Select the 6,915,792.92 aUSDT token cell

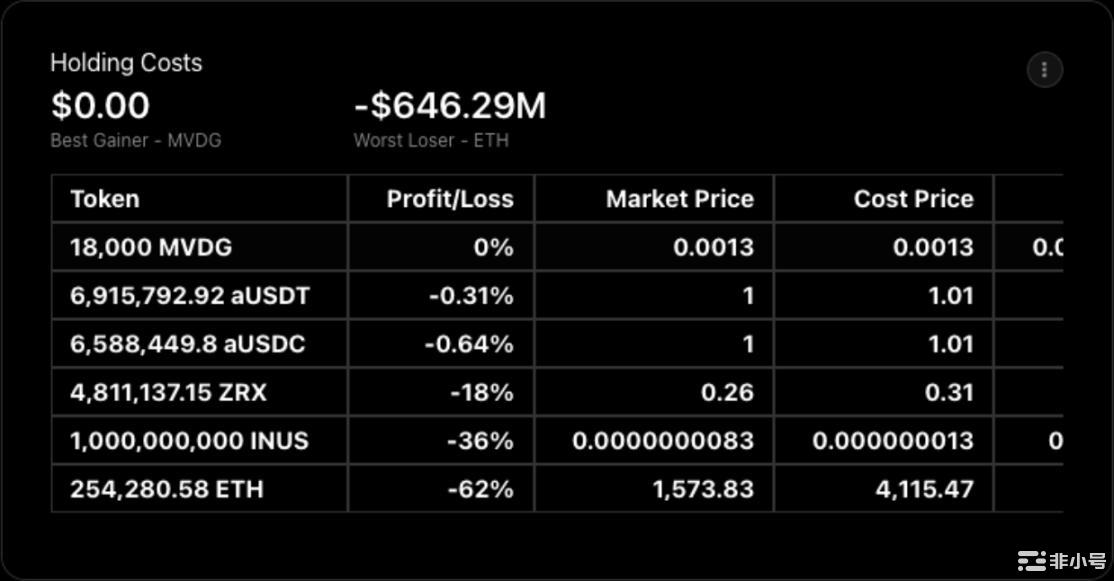click(190, 296)
